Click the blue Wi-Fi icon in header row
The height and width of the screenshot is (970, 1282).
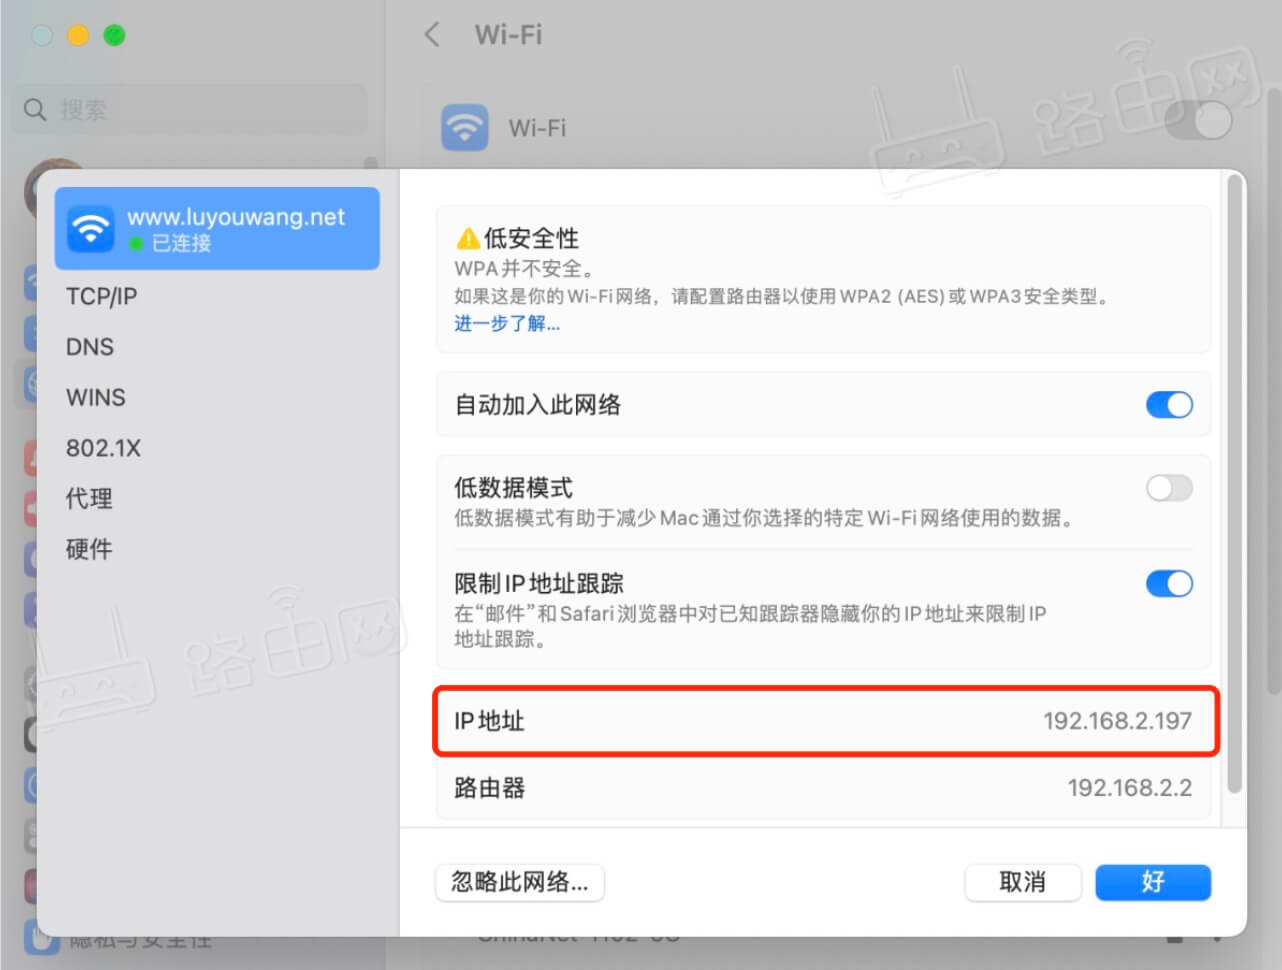click(464, 128)
